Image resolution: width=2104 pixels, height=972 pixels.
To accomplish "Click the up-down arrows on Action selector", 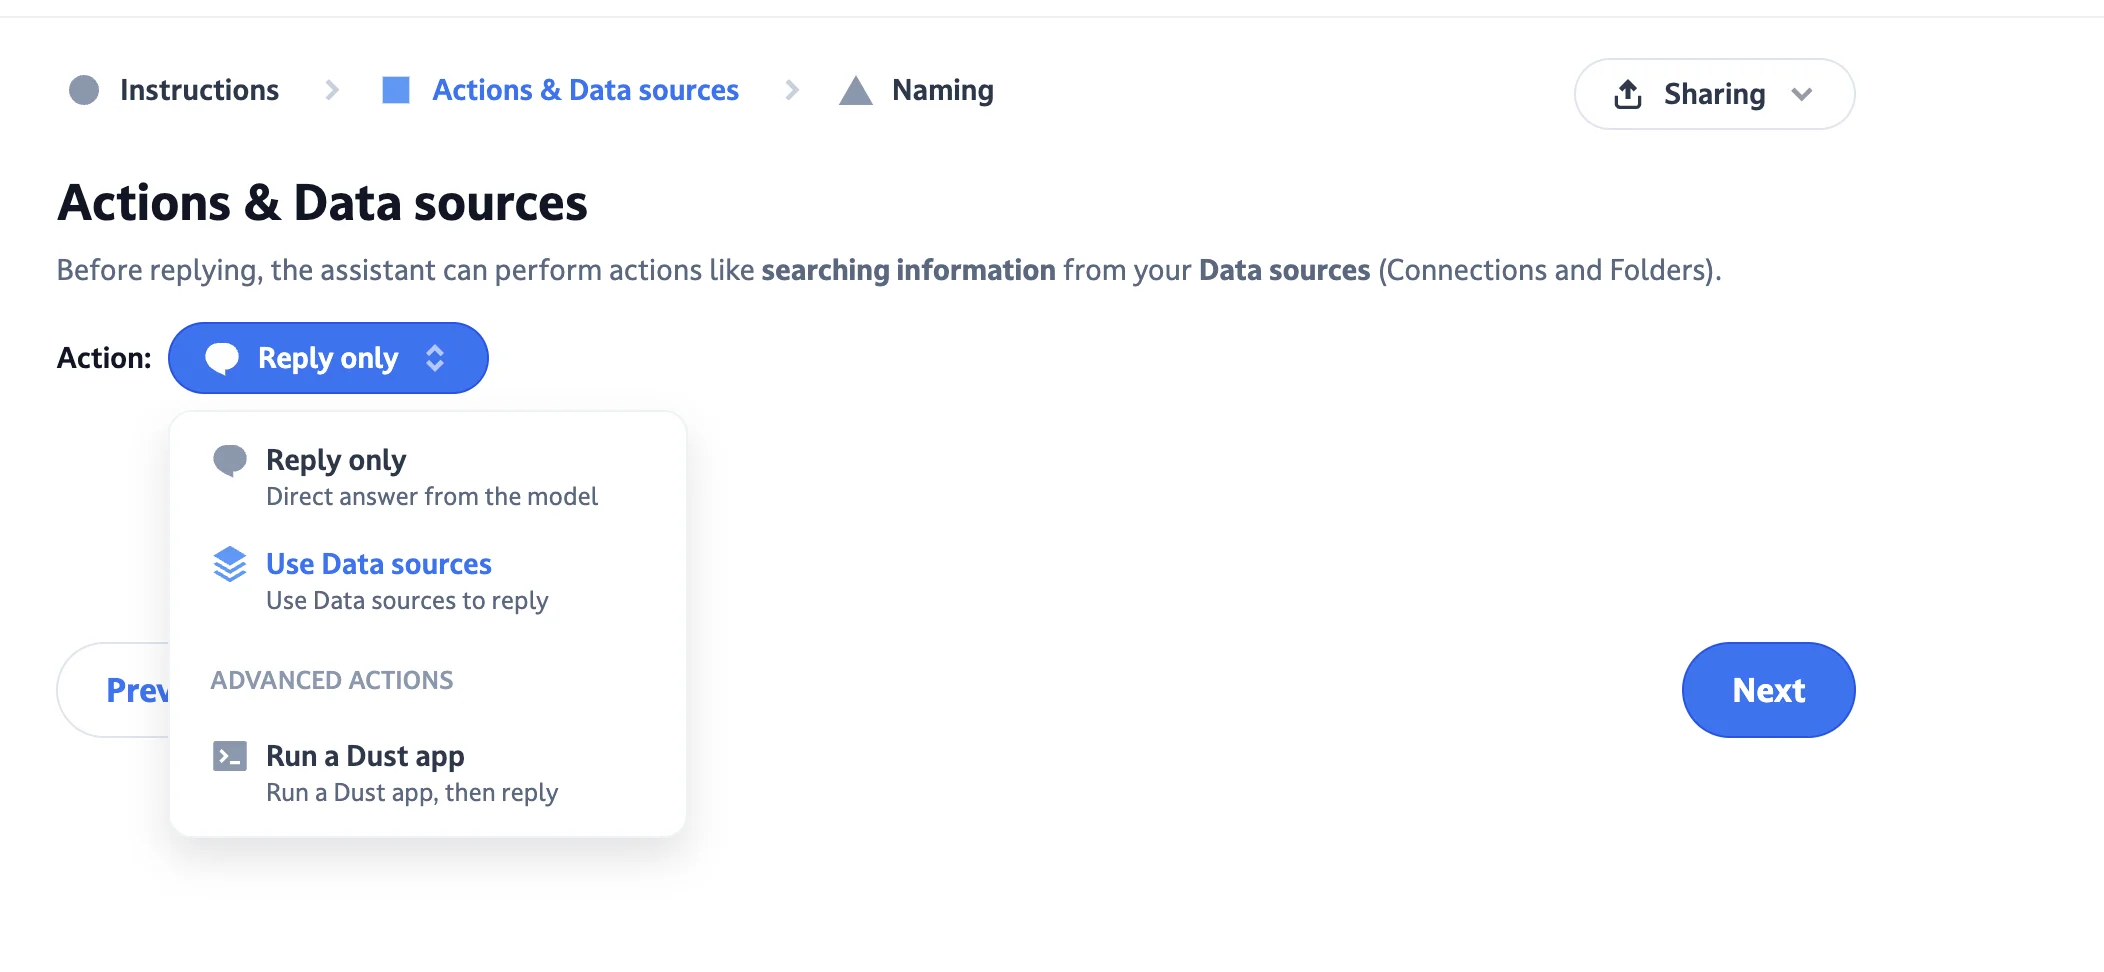I will (x=435, y=358).
